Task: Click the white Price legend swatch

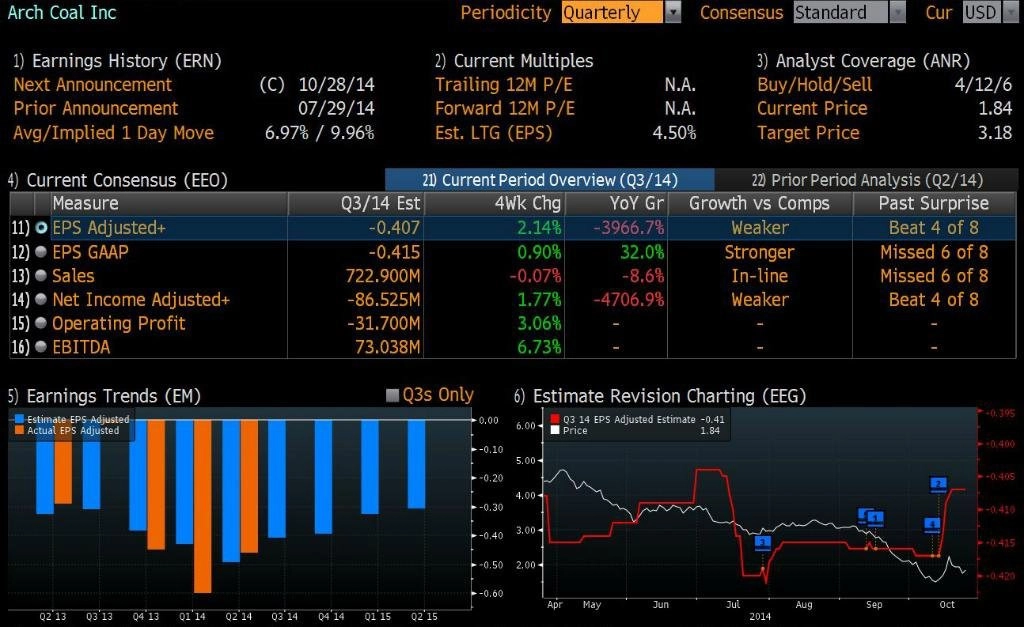Action: pyautogui.click(x=555, y=430)
